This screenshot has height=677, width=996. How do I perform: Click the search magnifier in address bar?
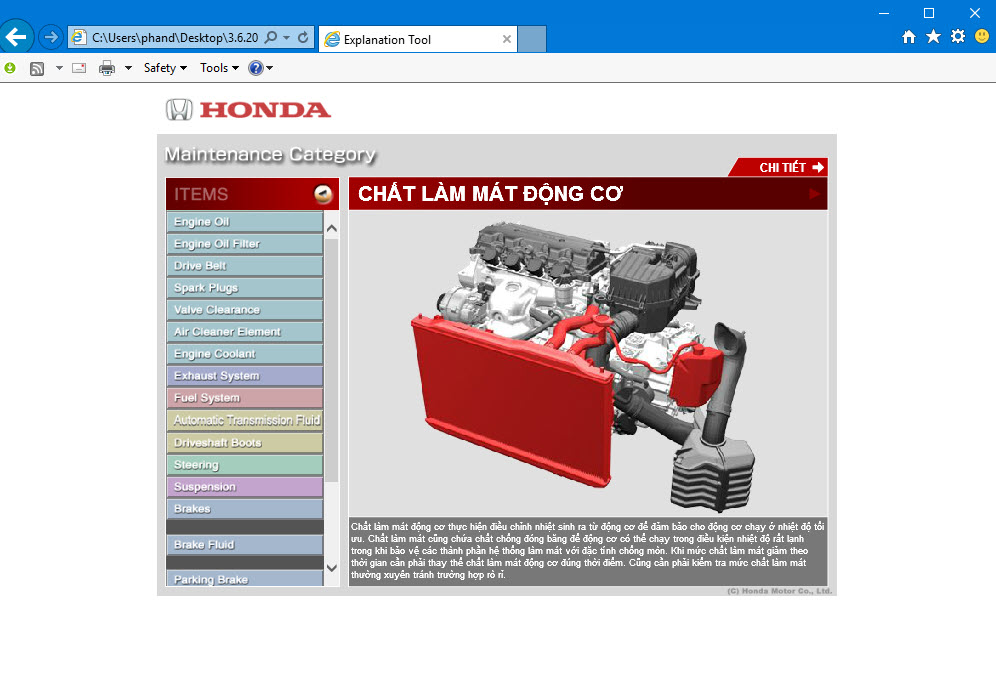click(x=271, y=37)
